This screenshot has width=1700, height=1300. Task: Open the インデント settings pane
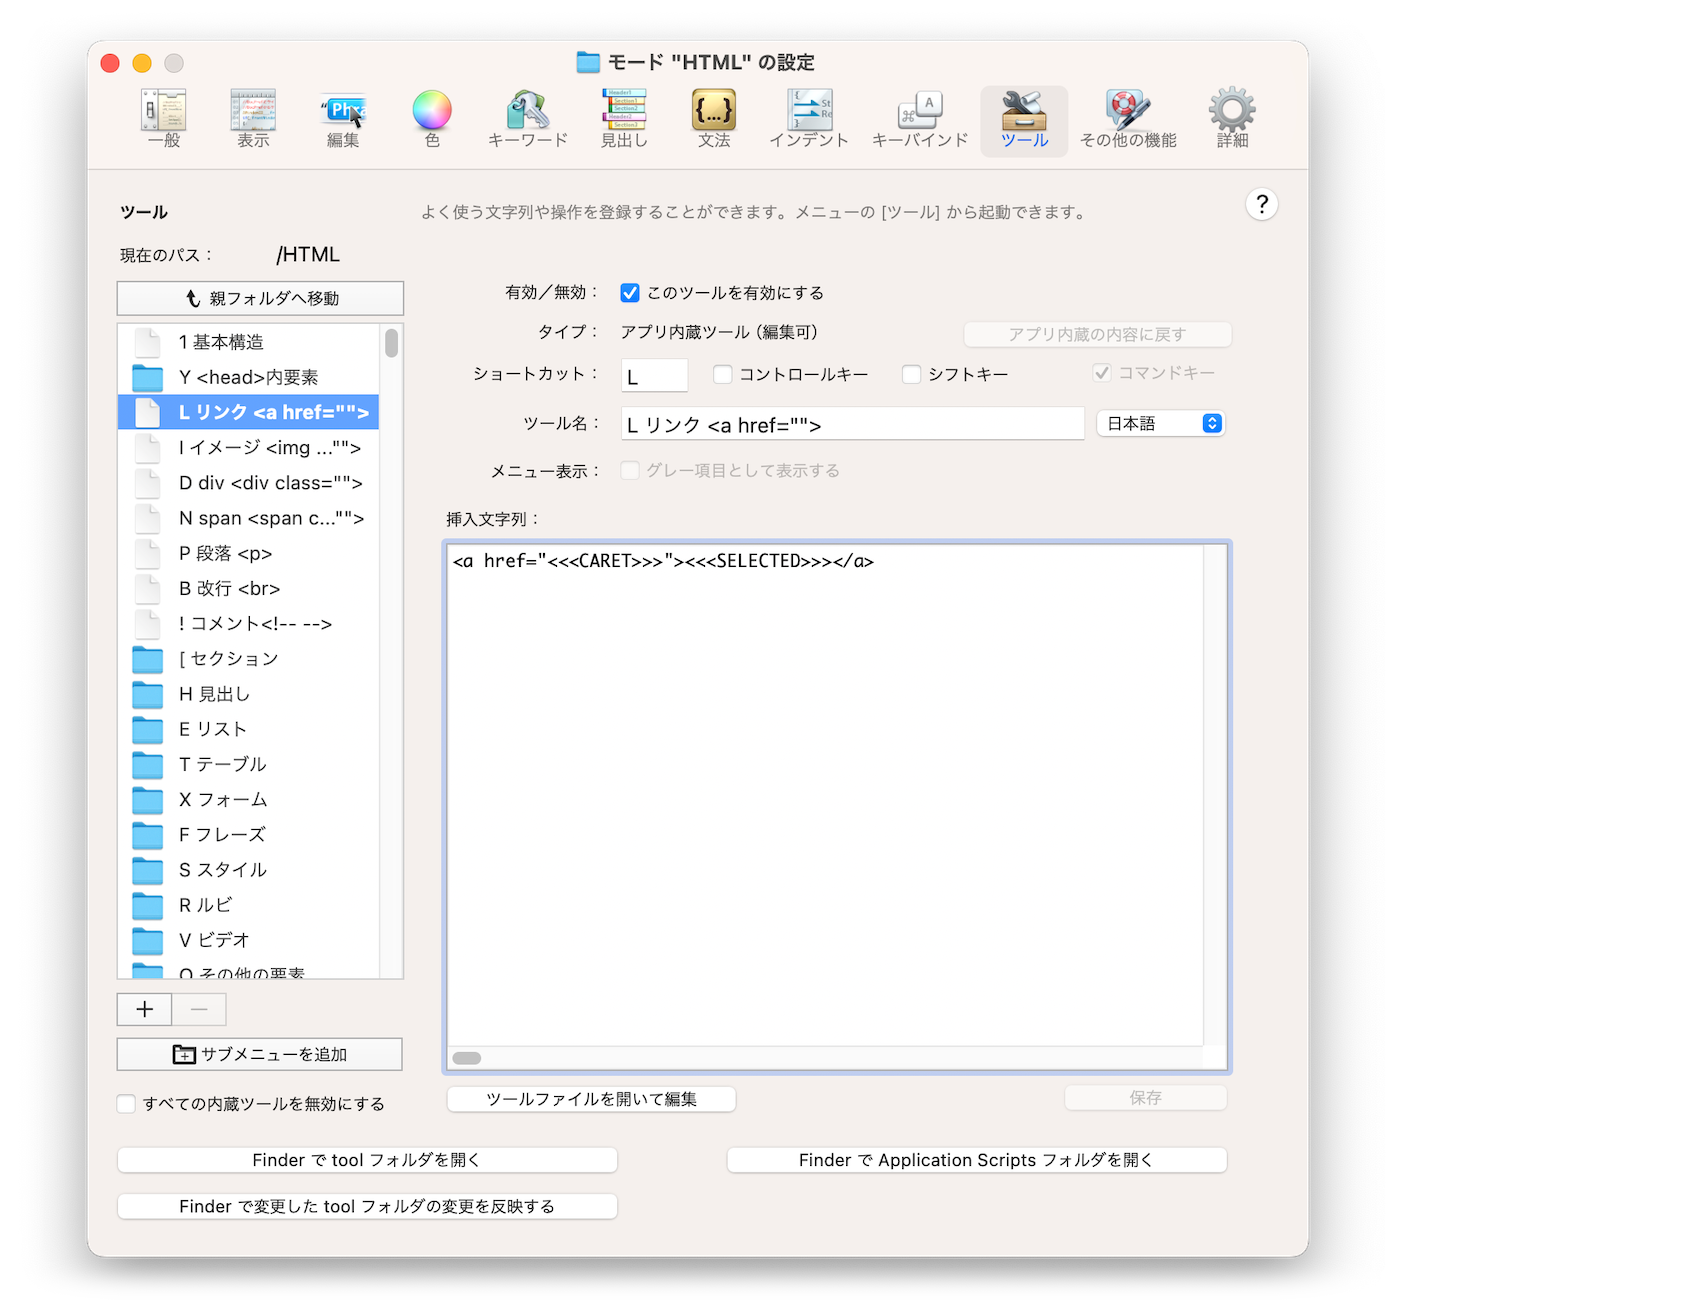point(808,119)
